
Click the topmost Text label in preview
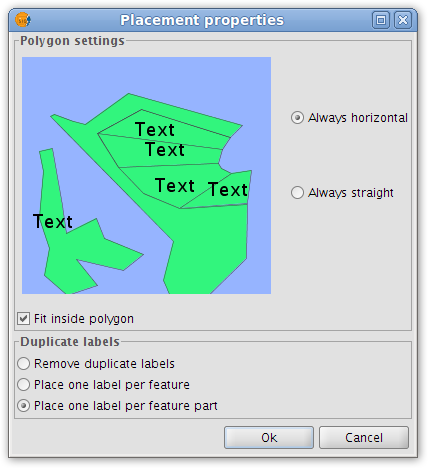click(x=155, y=129)
